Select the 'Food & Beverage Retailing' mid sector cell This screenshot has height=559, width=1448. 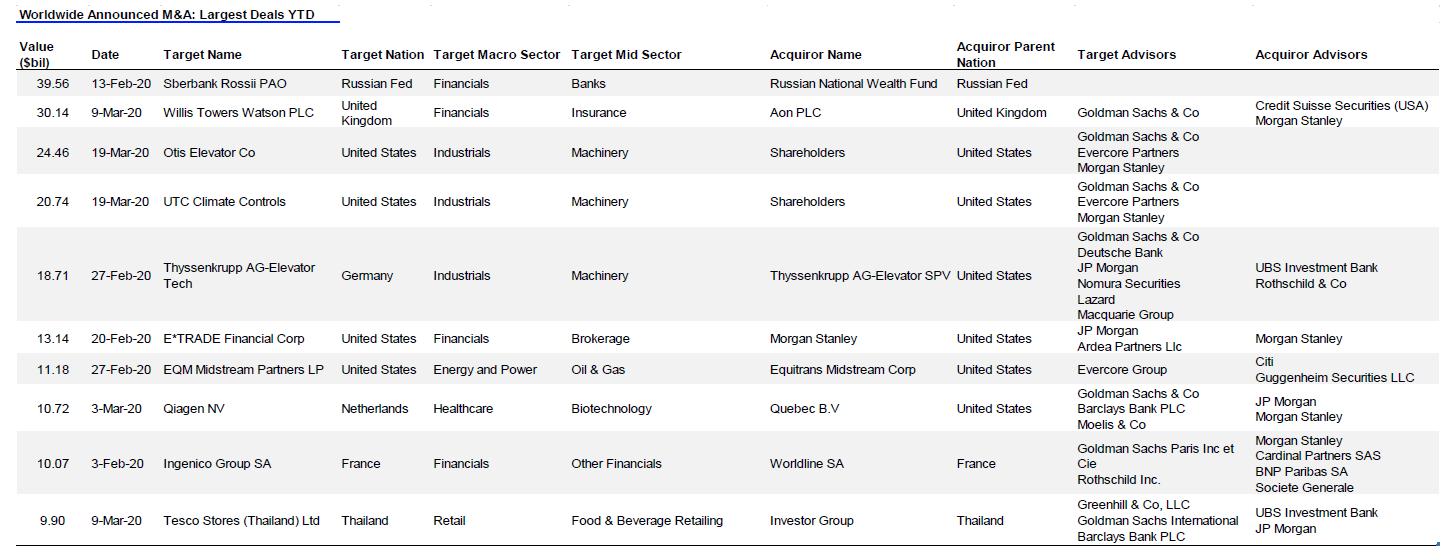[646, 521]
